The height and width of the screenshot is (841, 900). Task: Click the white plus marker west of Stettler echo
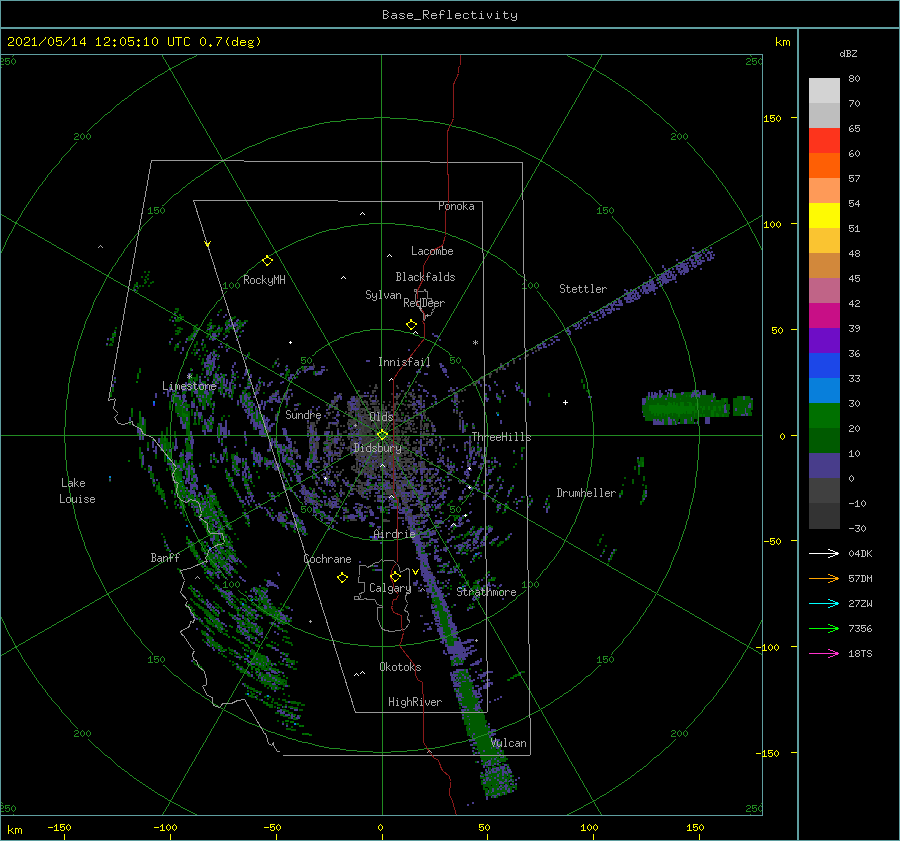pos(565,402)
